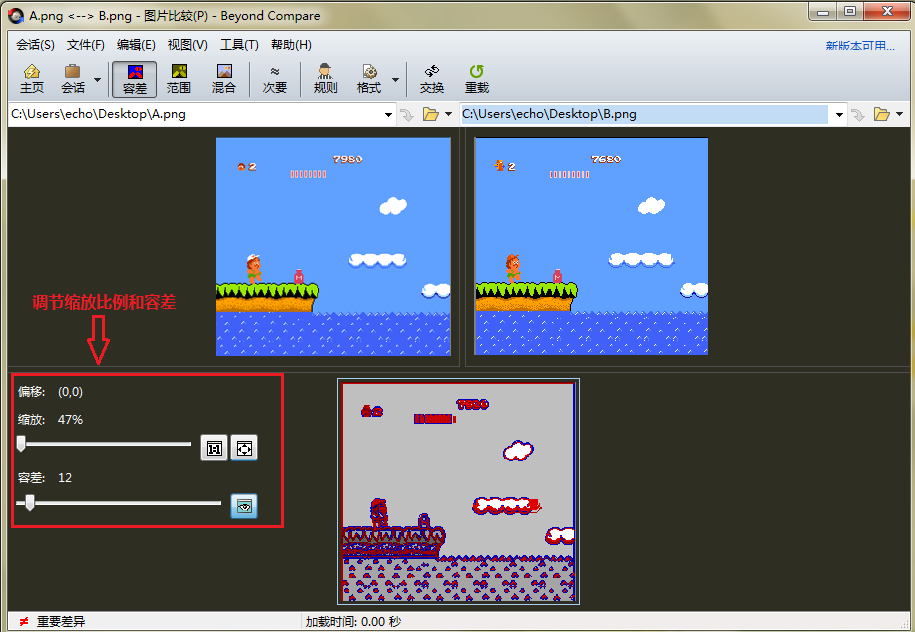The height and width of the screenshot is (632, 915).
Task: Click left path go-arrow icon
Action: point(407,115)
